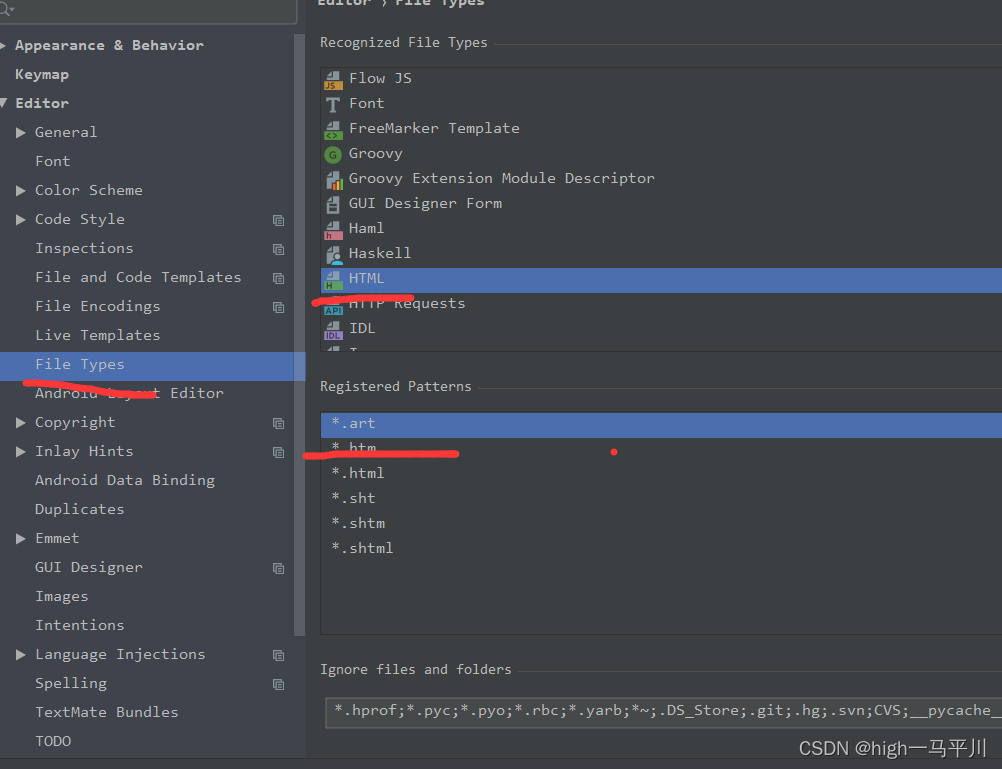The height and width of the screenshot is (769, 1002).
Task: Select the *.shtm registered pattern
Action: point(661,523)
